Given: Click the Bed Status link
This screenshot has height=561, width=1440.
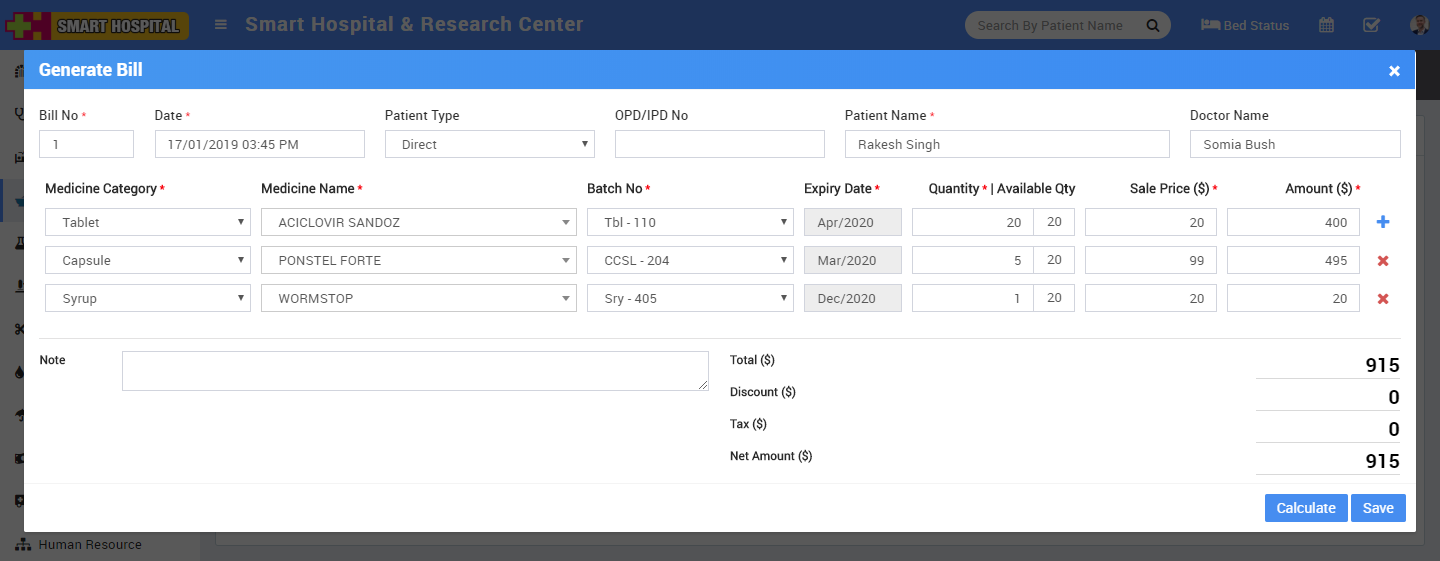Looking at the screenshot, I should 1245,25.
